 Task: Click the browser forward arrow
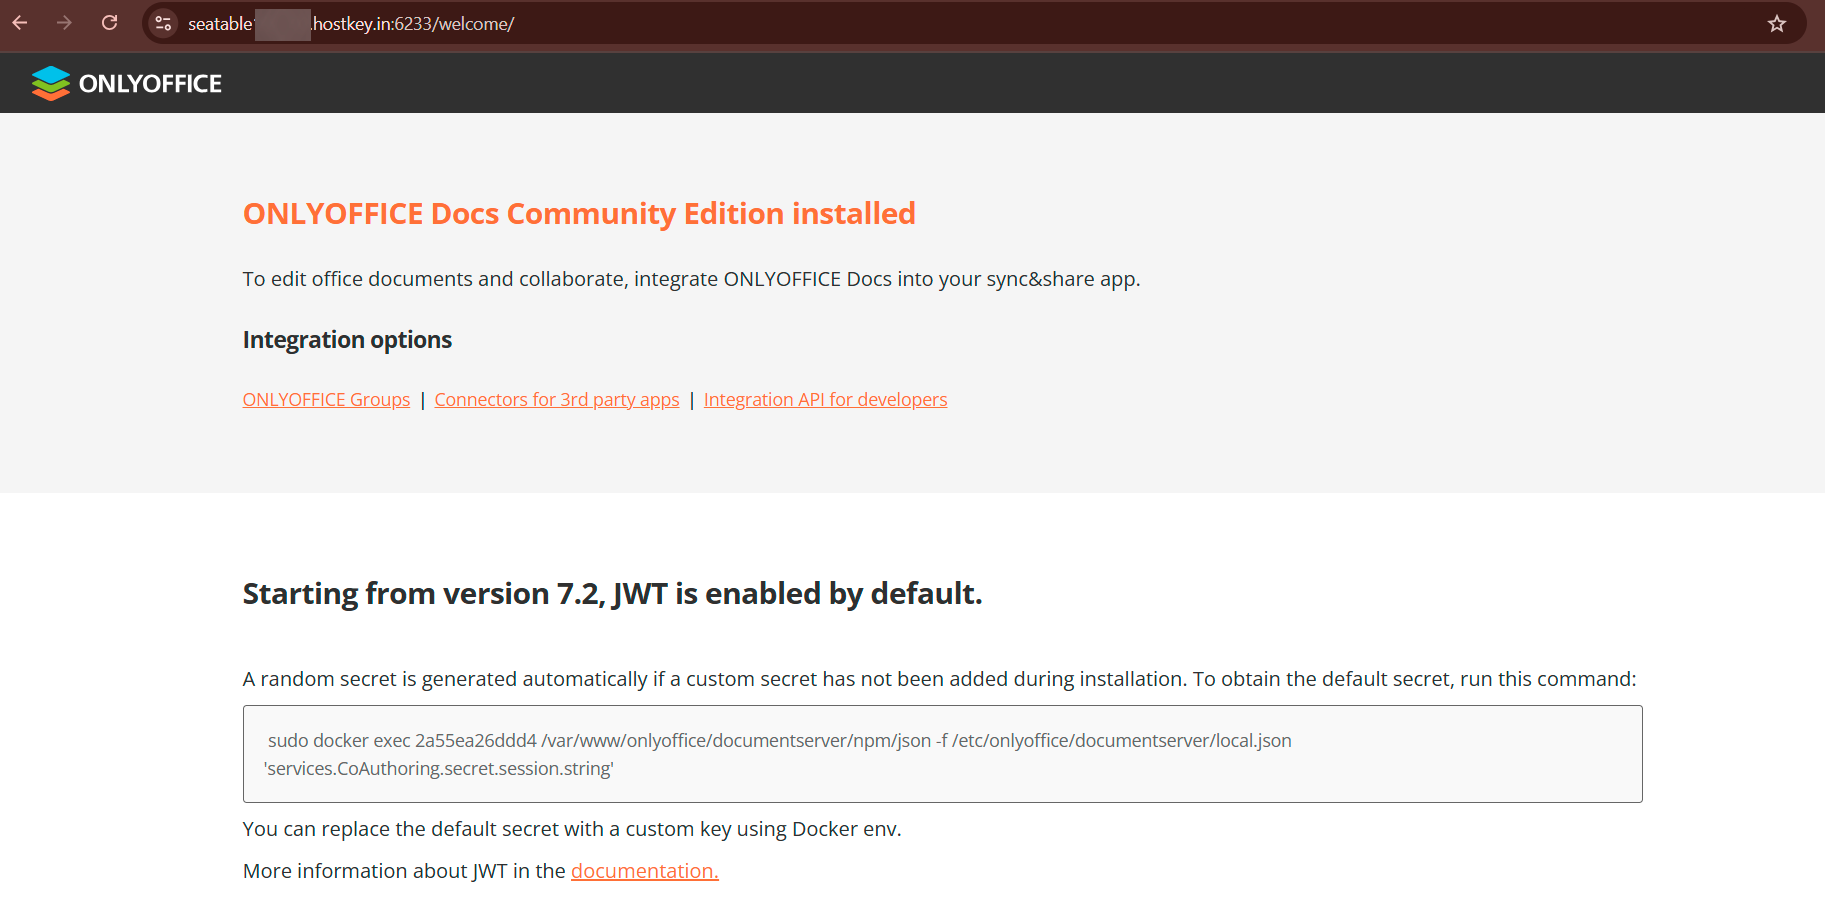click(65, 23)
